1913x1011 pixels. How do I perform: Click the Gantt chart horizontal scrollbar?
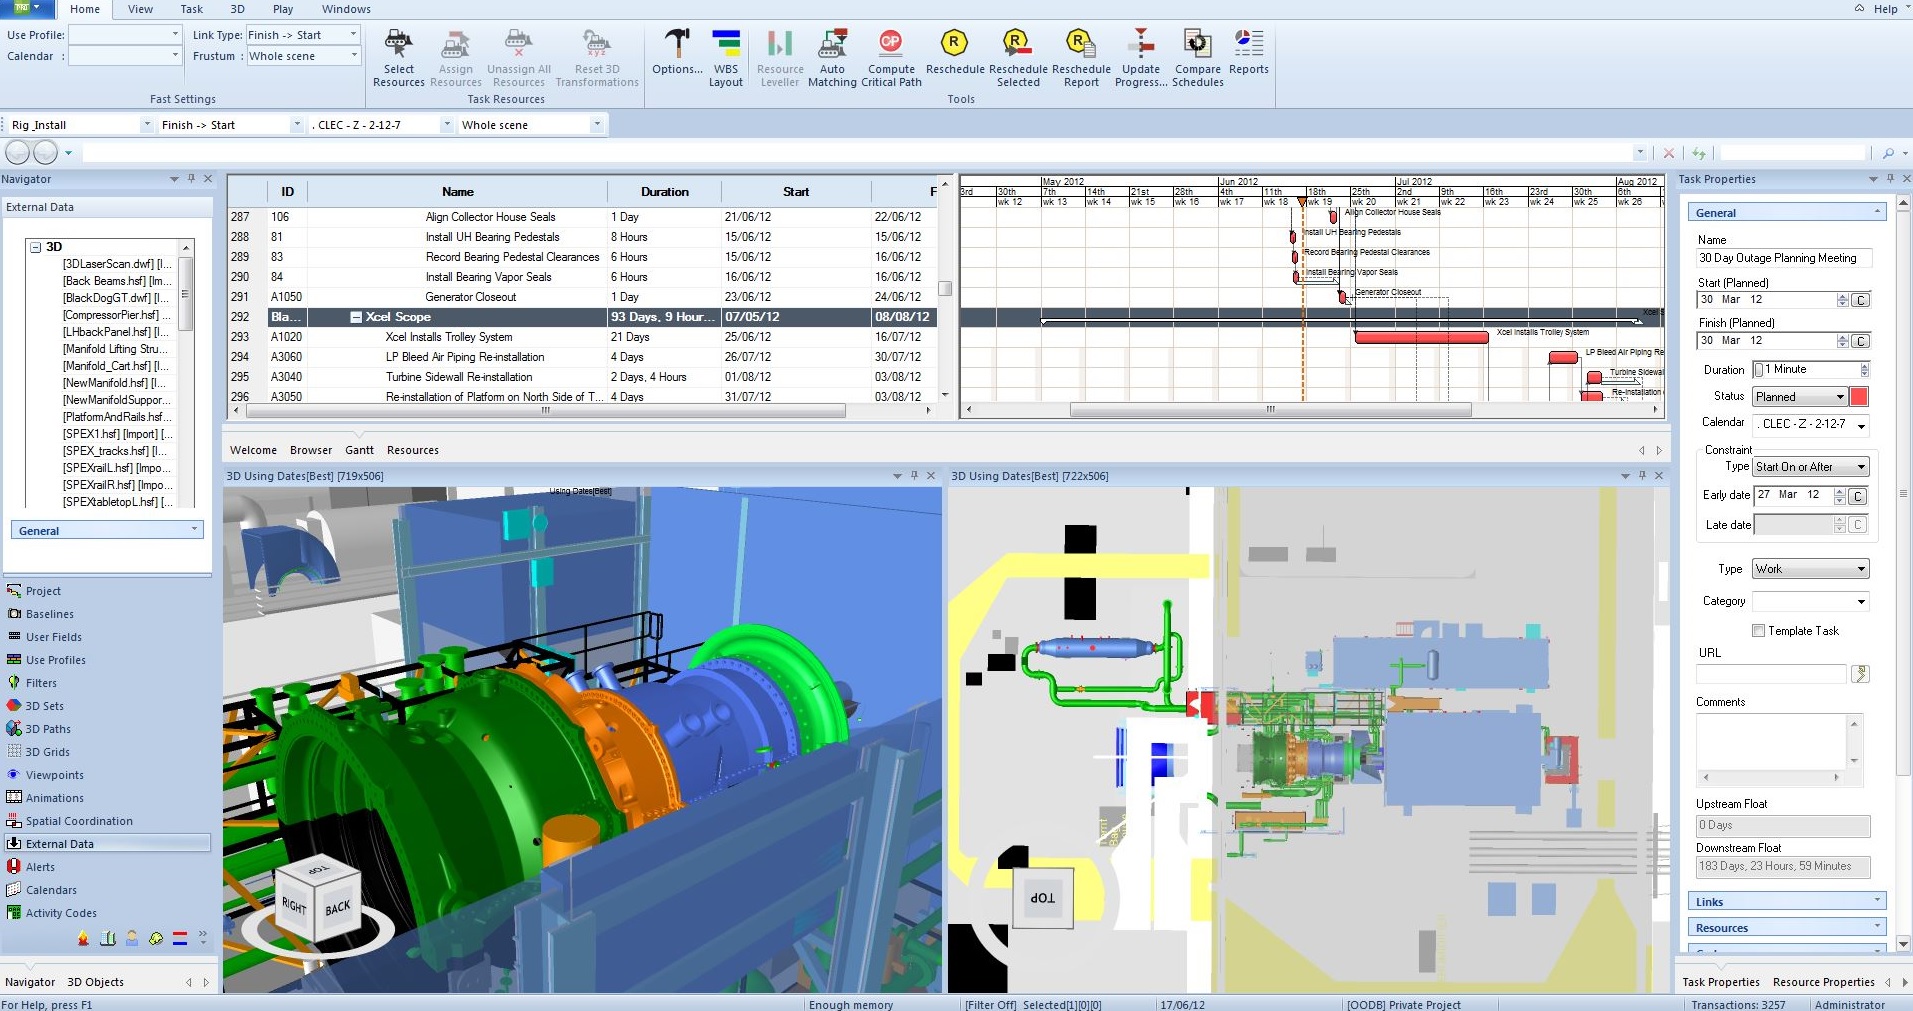tap(1270, 410)
